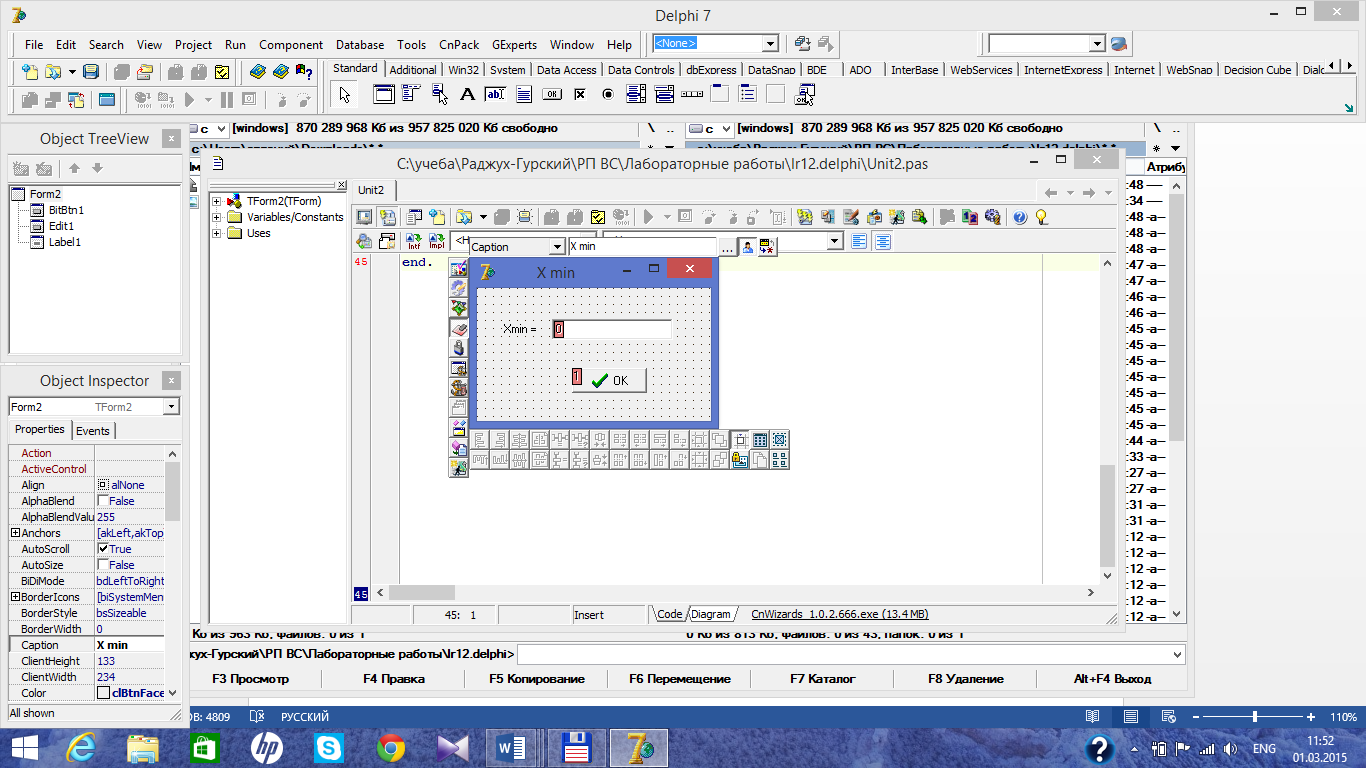This screenshot has height=768, width=1366.
Task: Select the Edit box component in palette
Action: click(494, 95)
